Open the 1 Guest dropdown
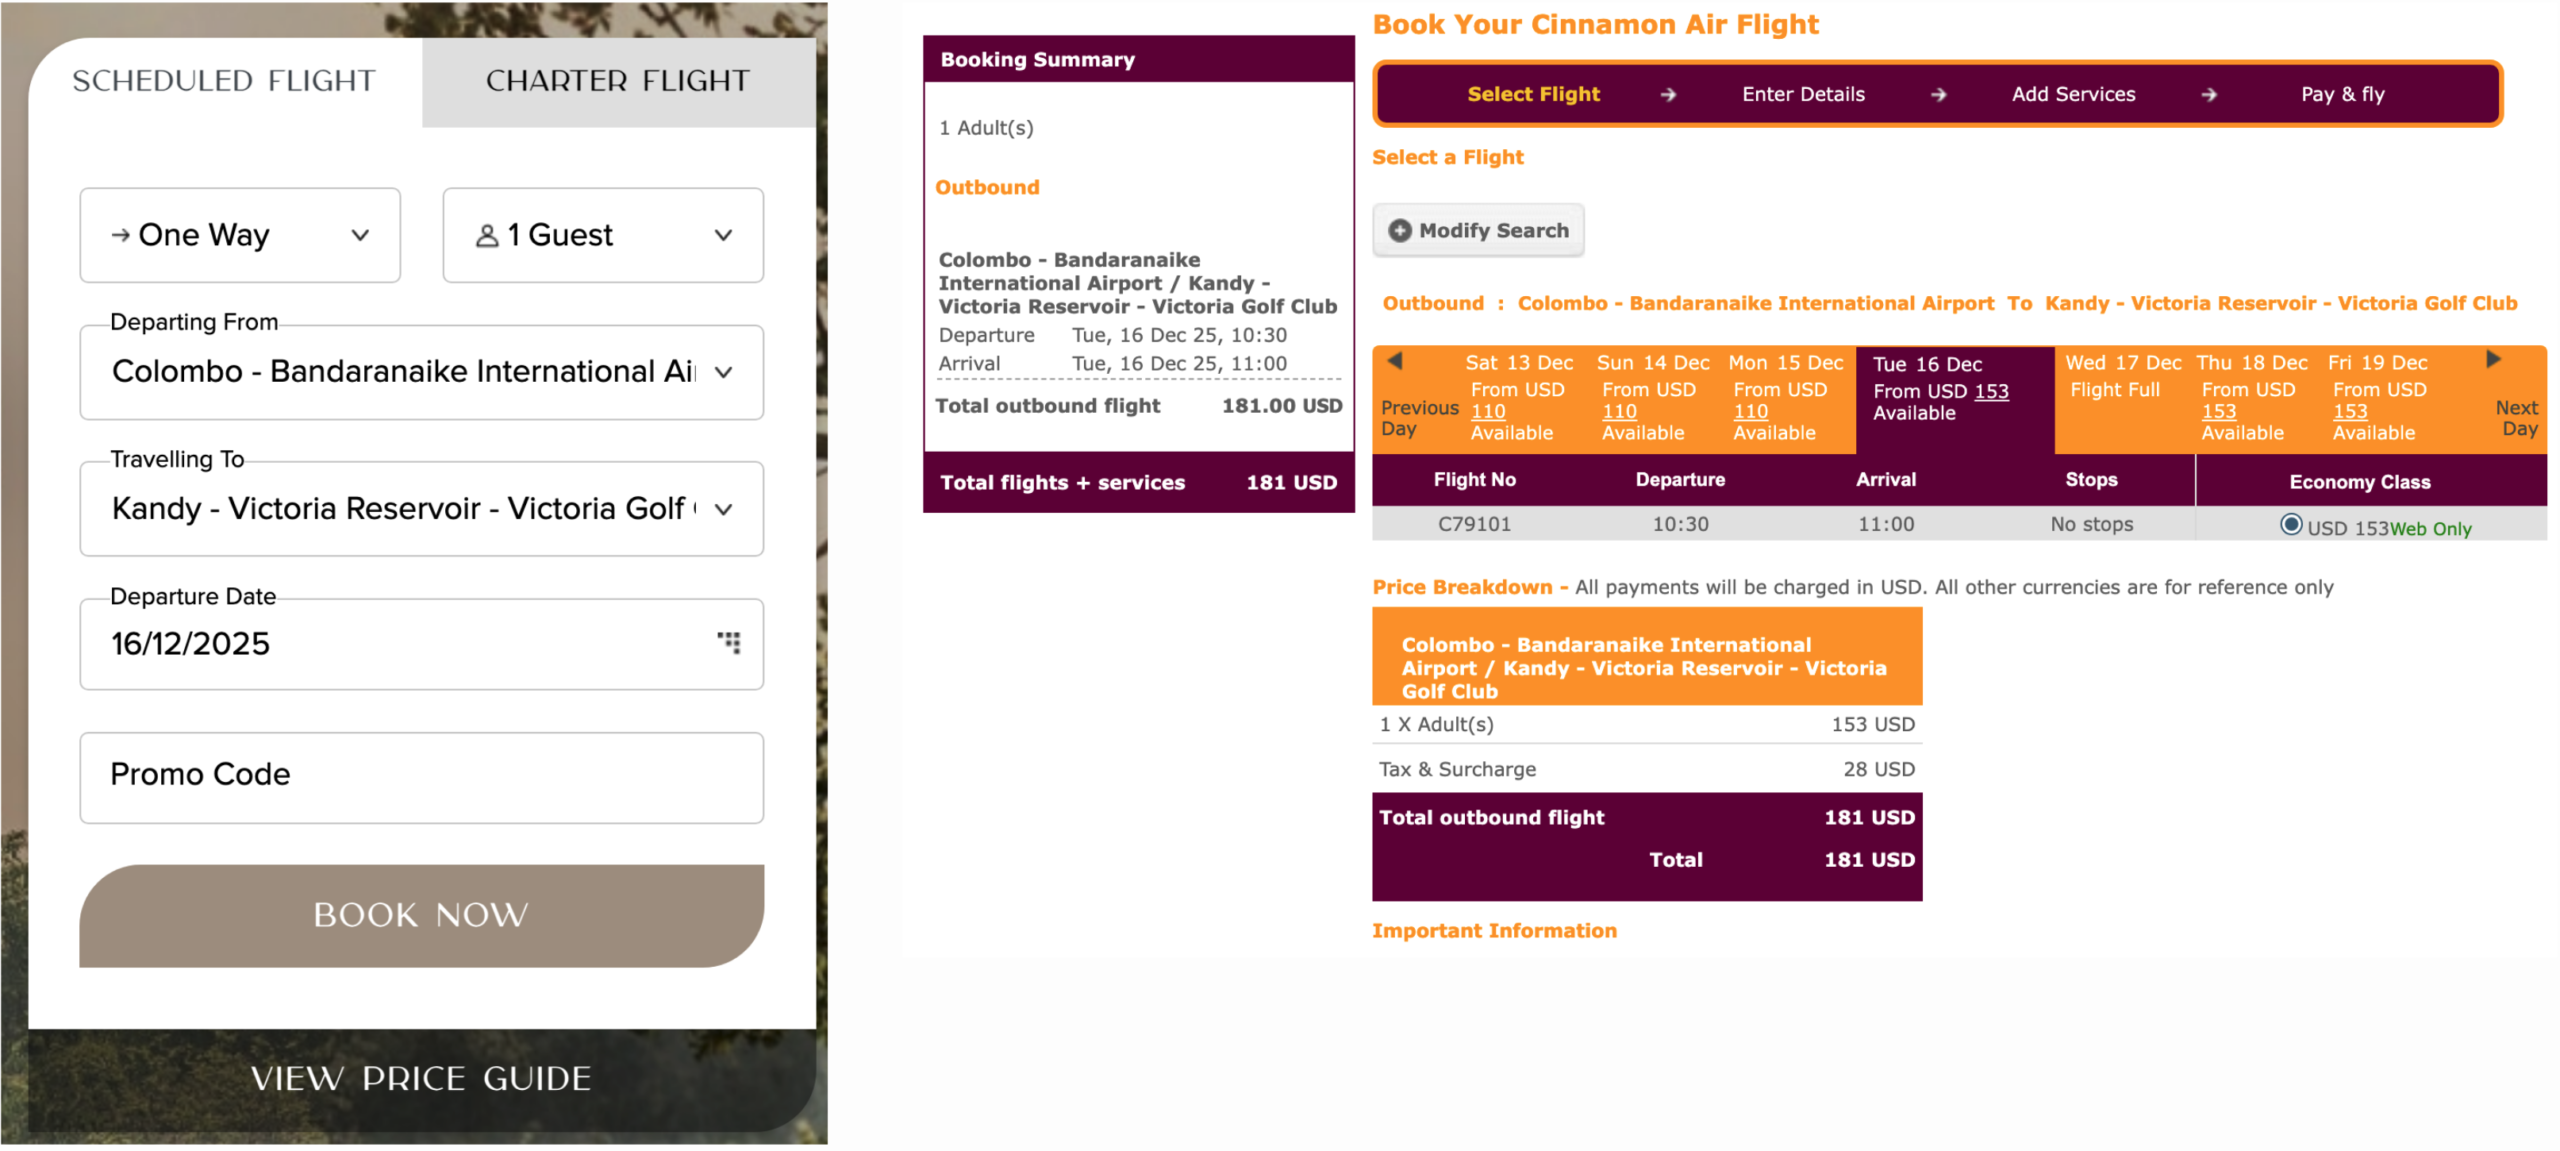Viewport: 2560px width, 1151px height. tap(603, 235)
